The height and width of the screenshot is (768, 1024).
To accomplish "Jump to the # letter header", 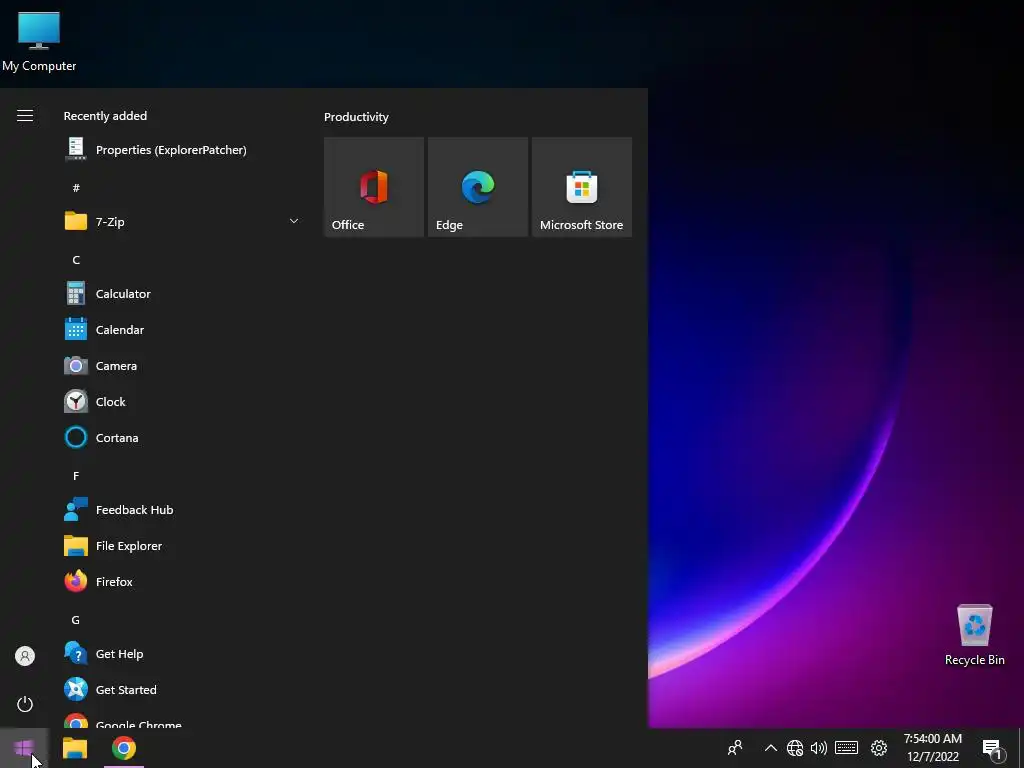I will coord(76,187).
